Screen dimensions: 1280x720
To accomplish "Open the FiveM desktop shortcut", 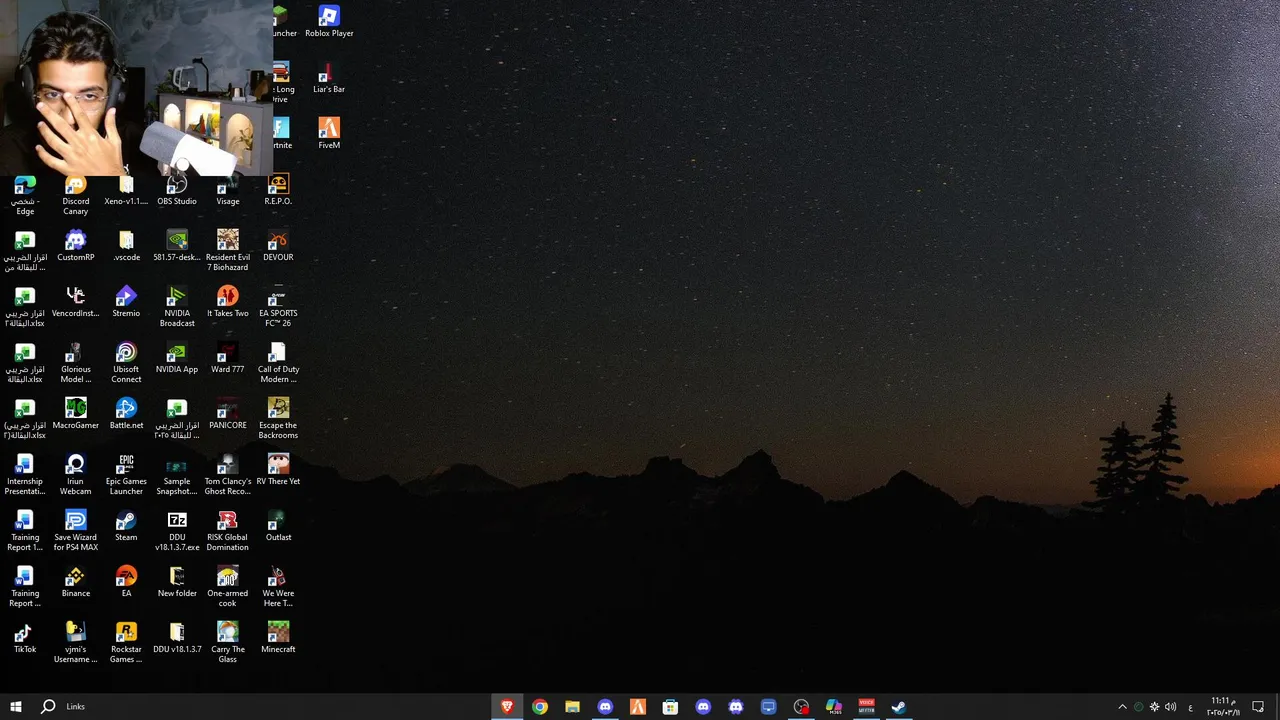I will (x=329, y=134).
